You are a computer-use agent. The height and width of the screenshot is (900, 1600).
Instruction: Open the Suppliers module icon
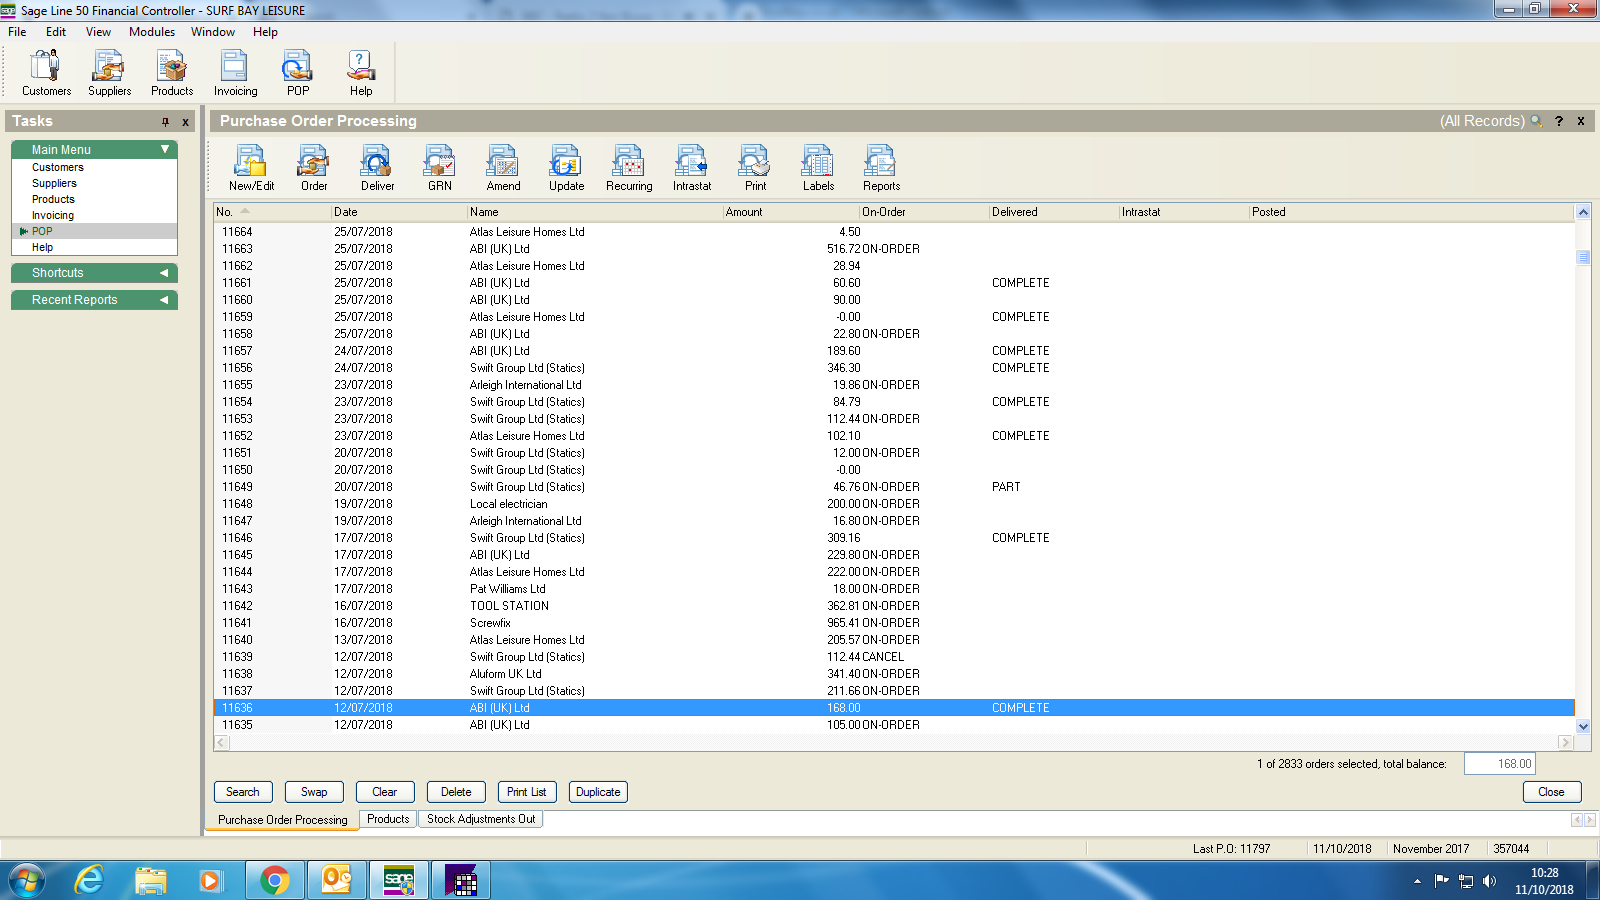pyautogui.click(x=109, y=73)
